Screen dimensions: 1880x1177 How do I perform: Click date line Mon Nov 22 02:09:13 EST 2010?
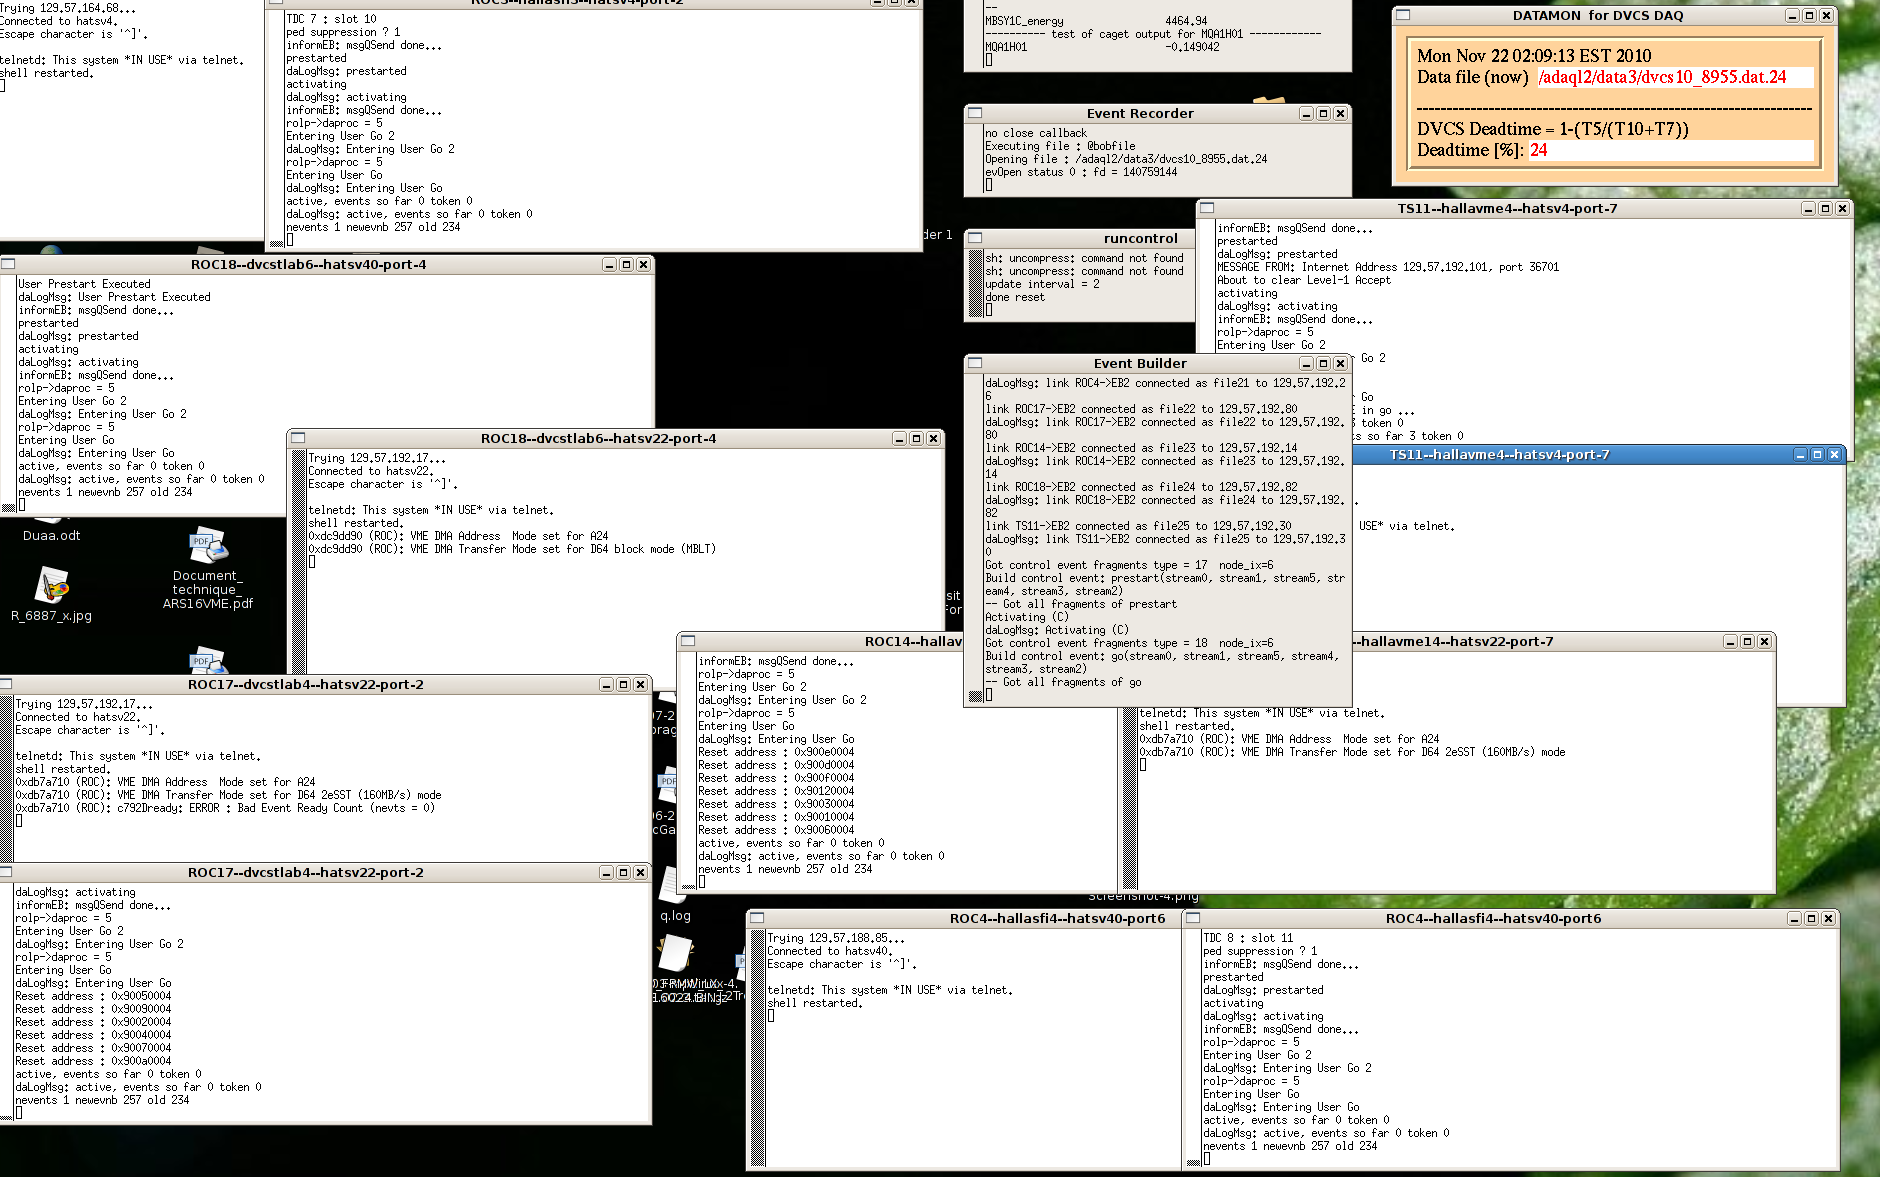point(1534,56)
